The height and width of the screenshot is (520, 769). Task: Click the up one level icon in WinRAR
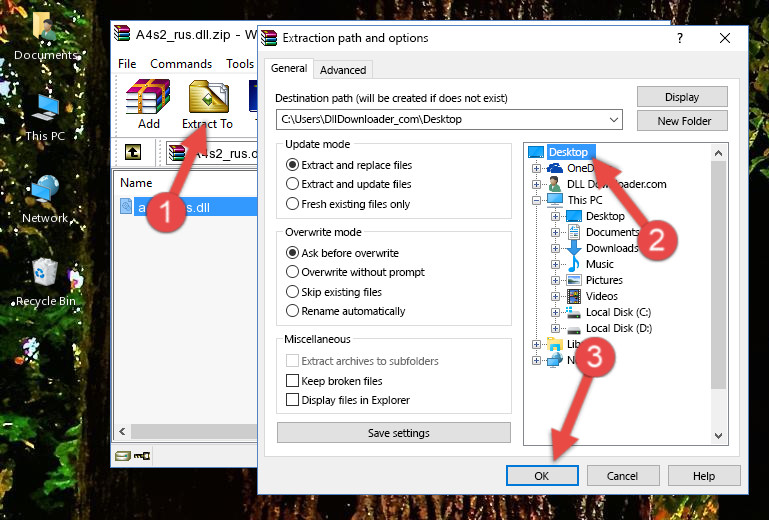click(x=133, y=153)
